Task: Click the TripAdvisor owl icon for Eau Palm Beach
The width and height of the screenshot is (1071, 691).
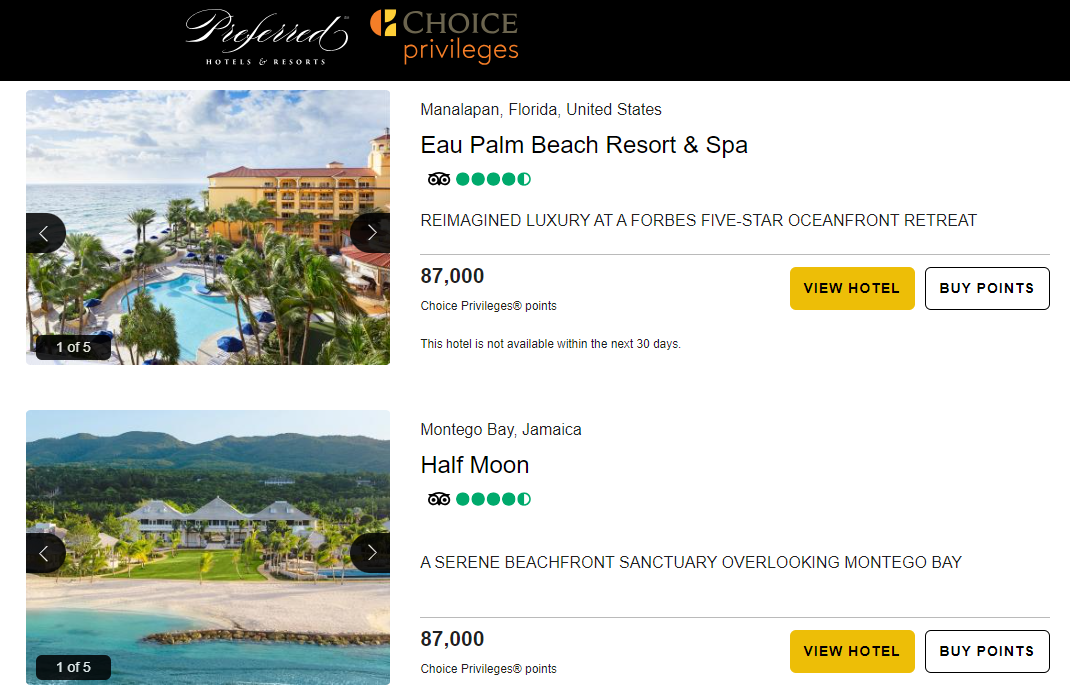Action: coord(437,178)
